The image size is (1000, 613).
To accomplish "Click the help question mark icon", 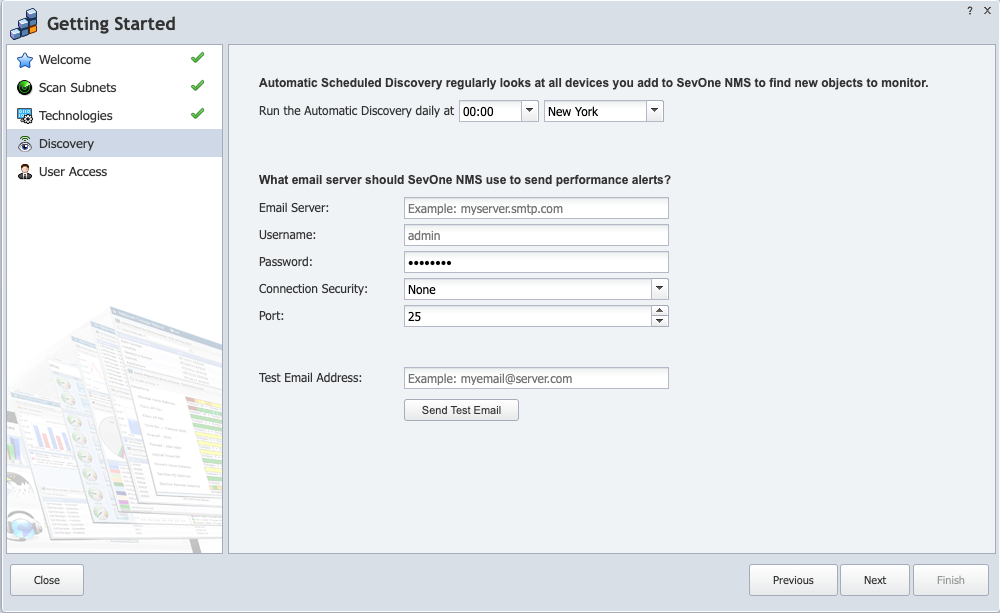I will pyautogui.click(x=970, y=11).
